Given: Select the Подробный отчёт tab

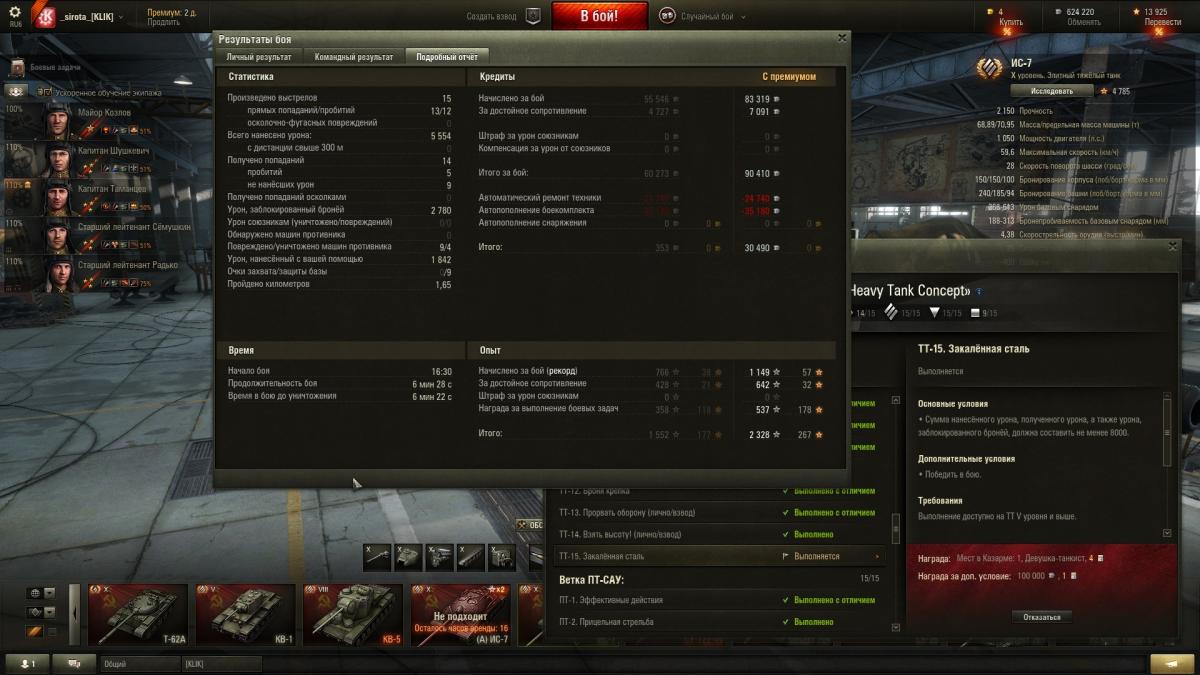Looking at the screenshot, I should 447,57.
